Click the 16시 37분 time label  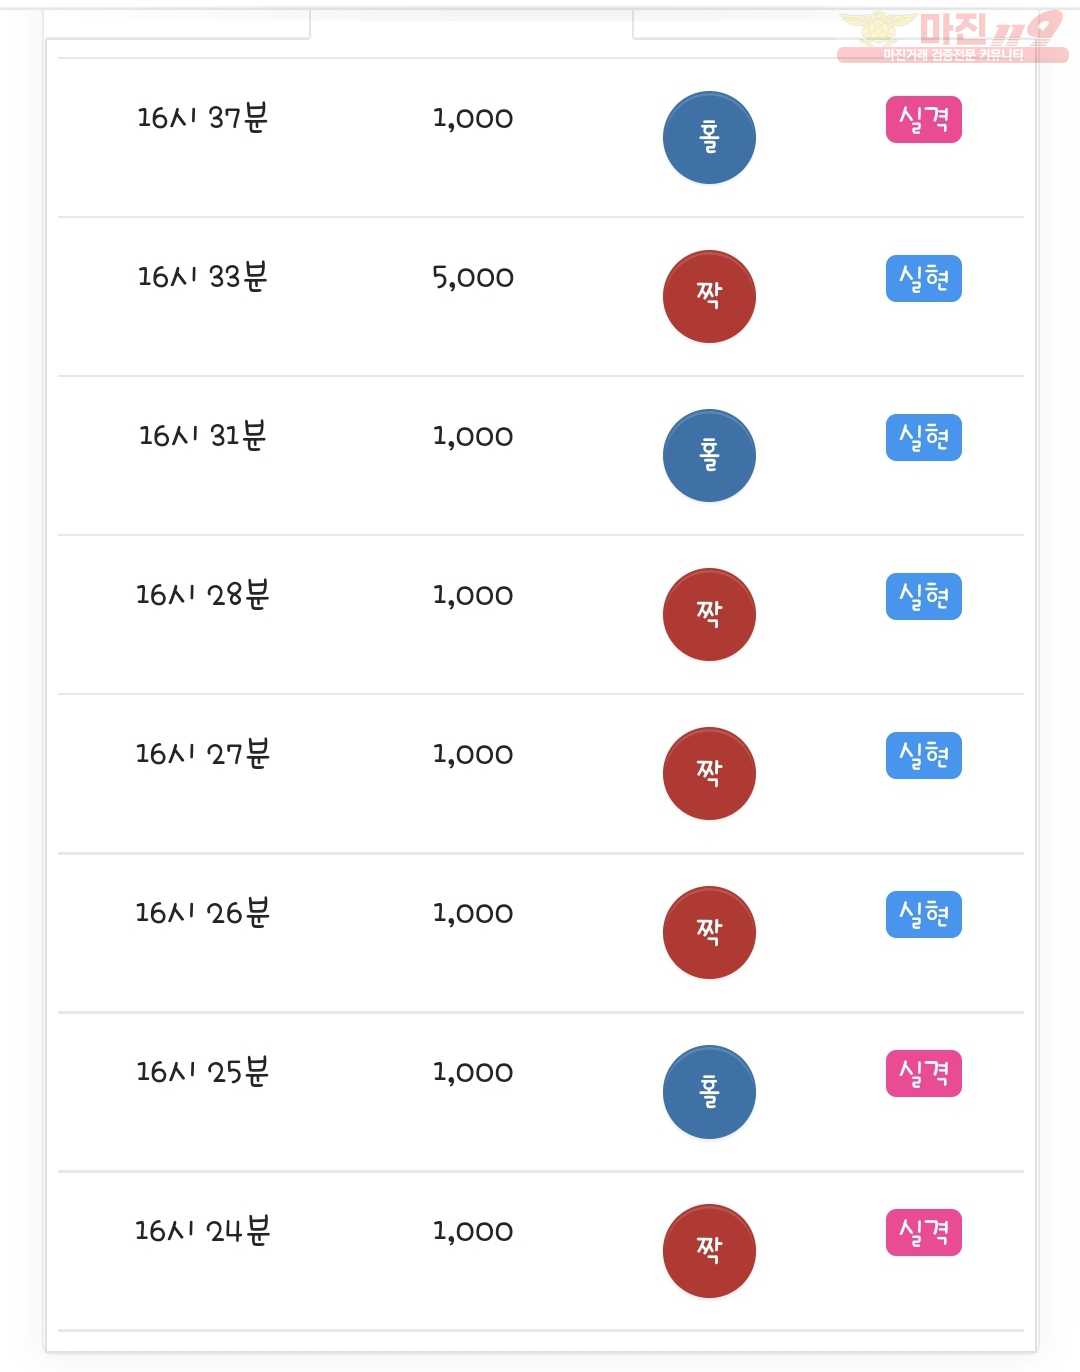point(203,117)
